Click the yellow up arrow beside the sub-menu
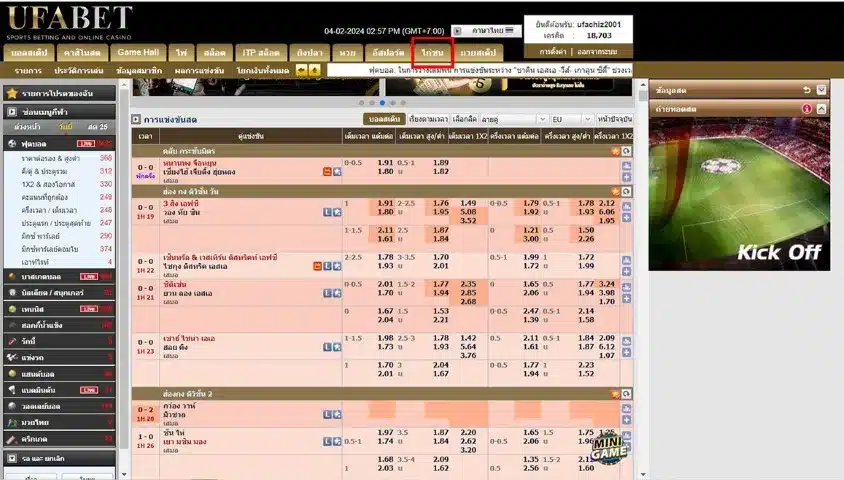The image size is (844, 480). (x=314, y=70)
